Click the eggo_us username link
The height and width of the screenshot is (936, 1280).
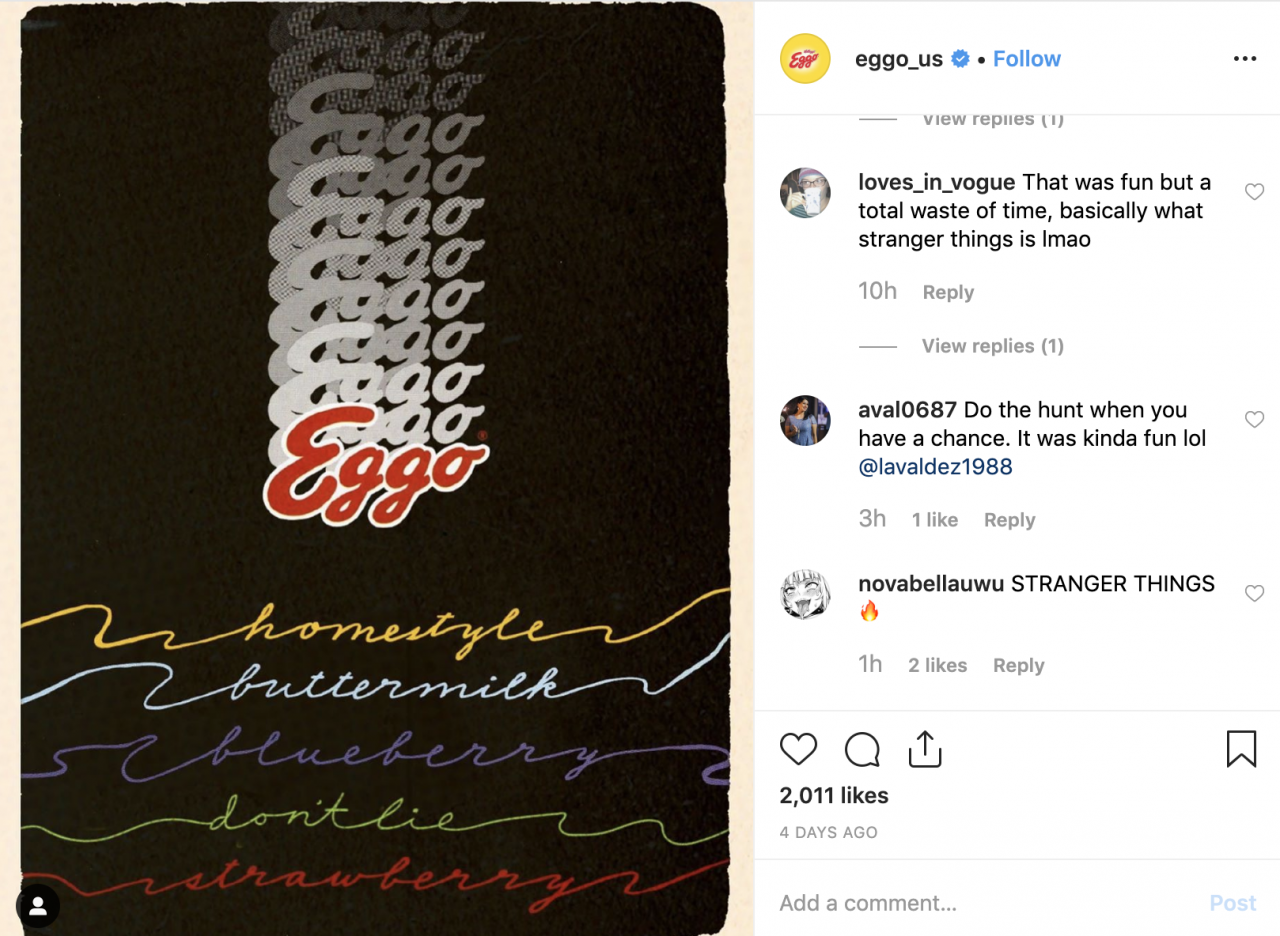click(898, 59)
